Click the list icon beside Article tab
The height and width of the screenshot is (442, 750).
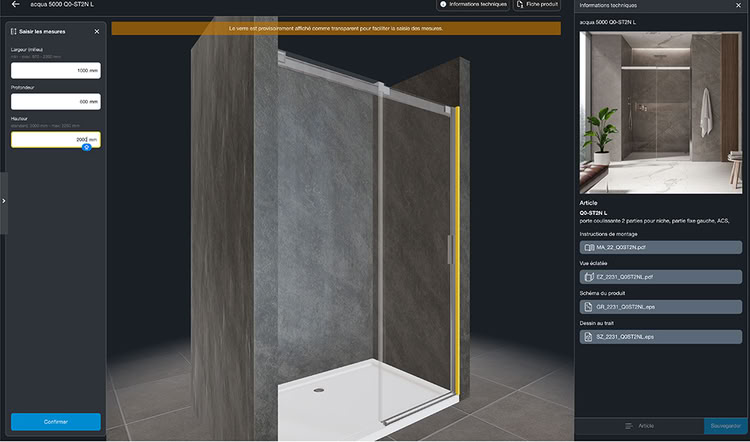point(629,426)
